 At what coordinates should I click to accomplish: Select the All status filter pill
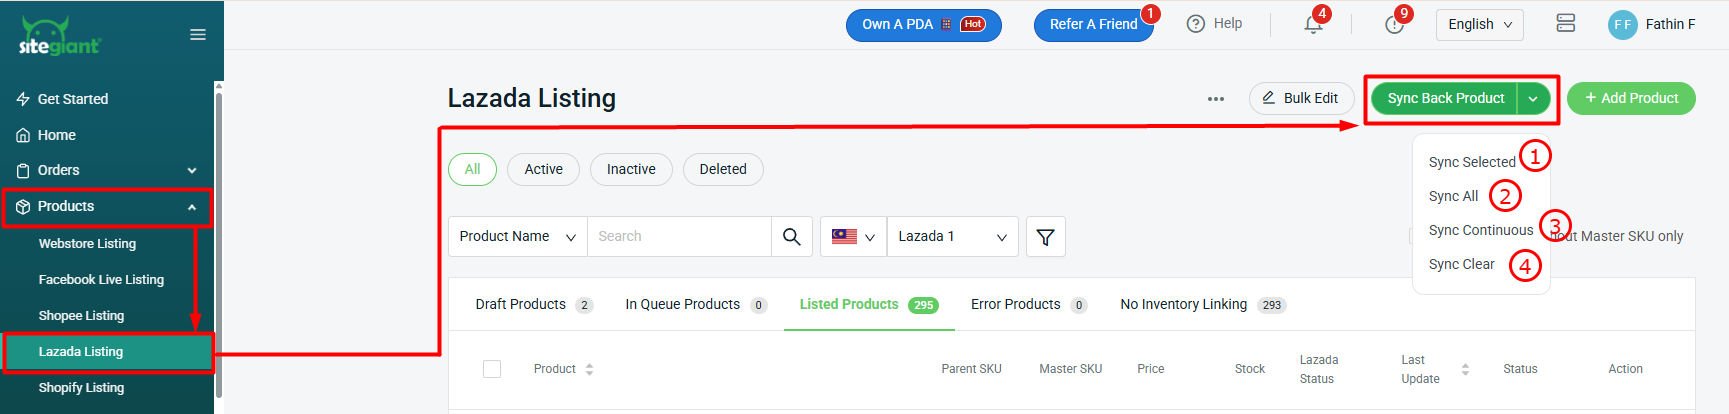(472, 170)
